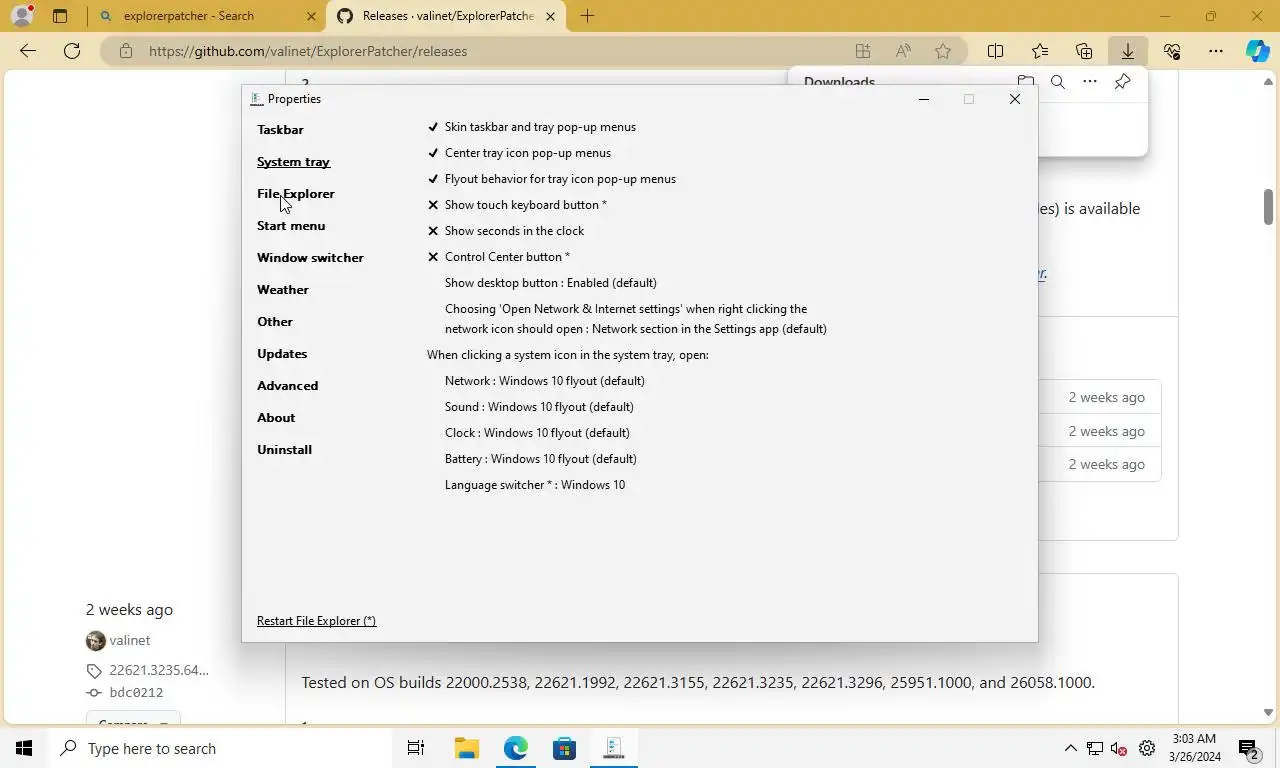
Task: Change Show desktop button setting
Action: point(551,283)
